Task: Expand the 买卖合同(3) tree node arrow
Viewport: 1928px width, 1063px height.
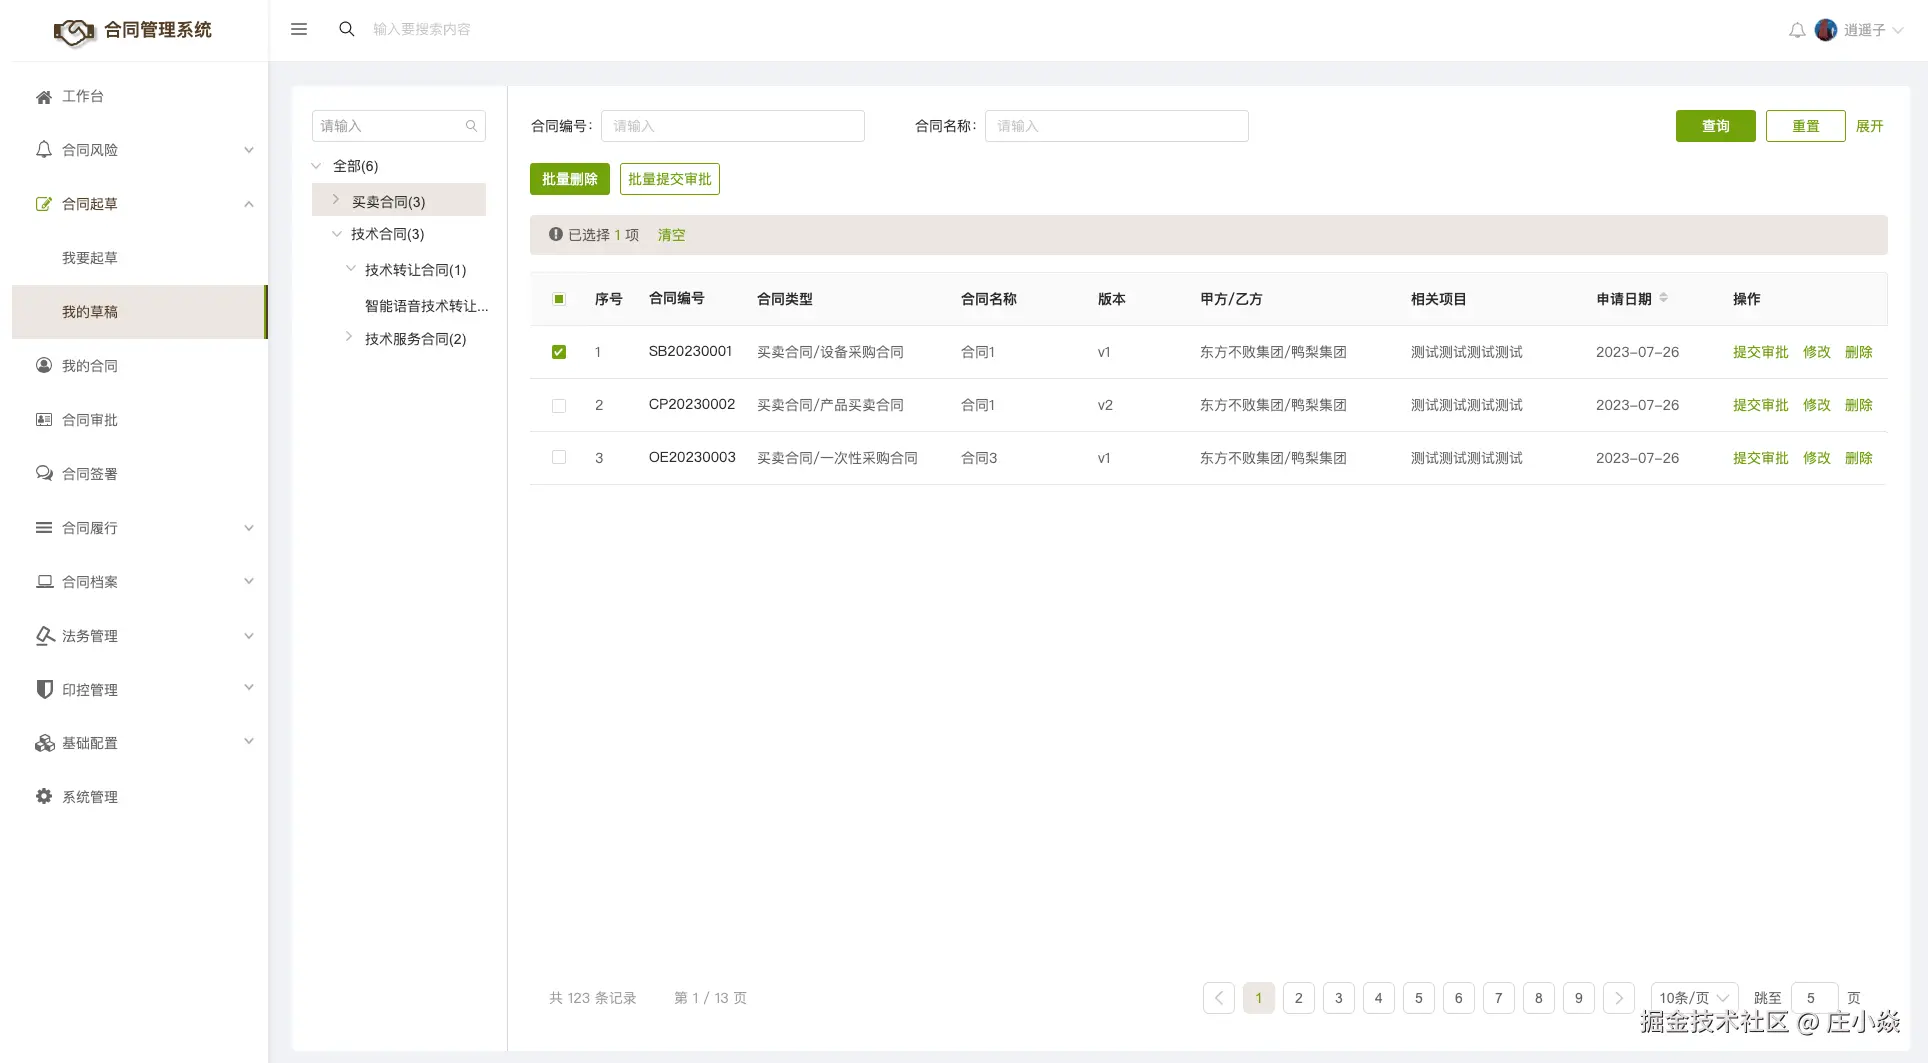Action: 336,200
